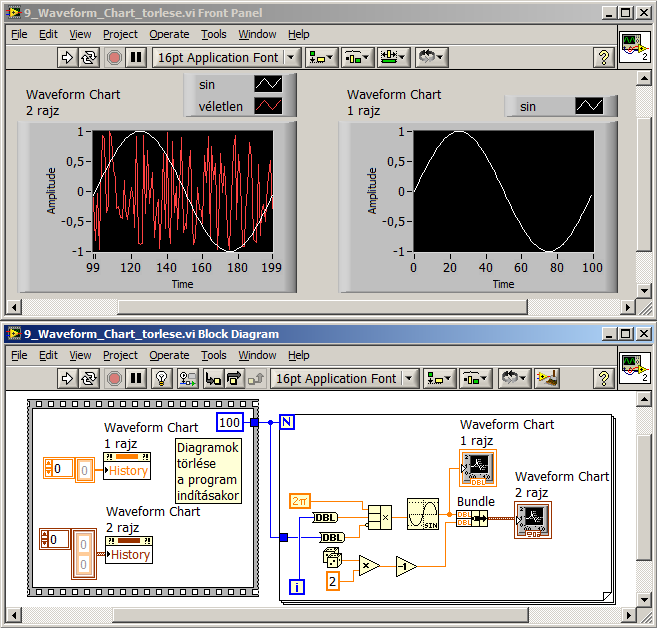
Task: Open Block Diagram context help question mark
Action: pyautogui.click(x=604, y=378)
